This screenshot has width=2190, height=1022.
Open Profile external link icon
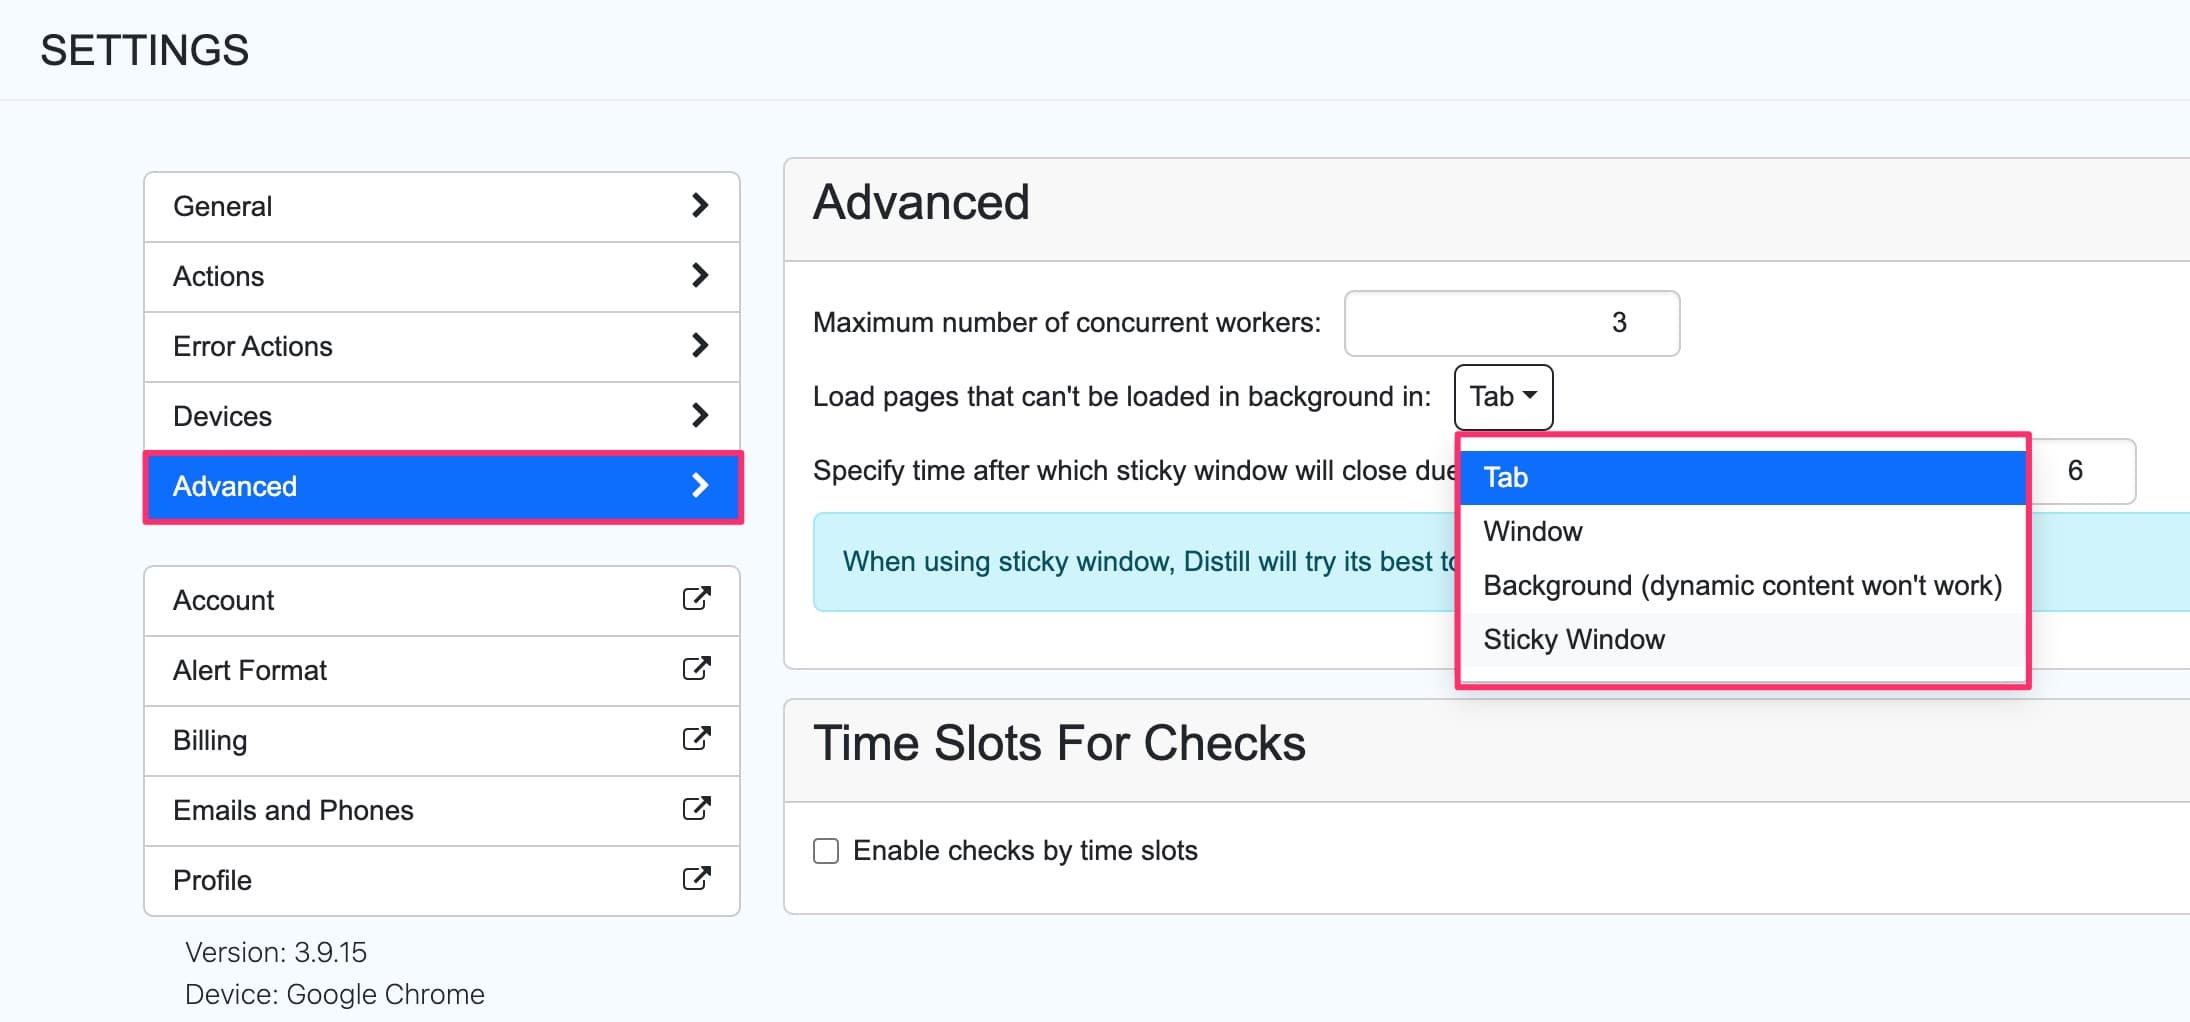(x=697, y=880)
